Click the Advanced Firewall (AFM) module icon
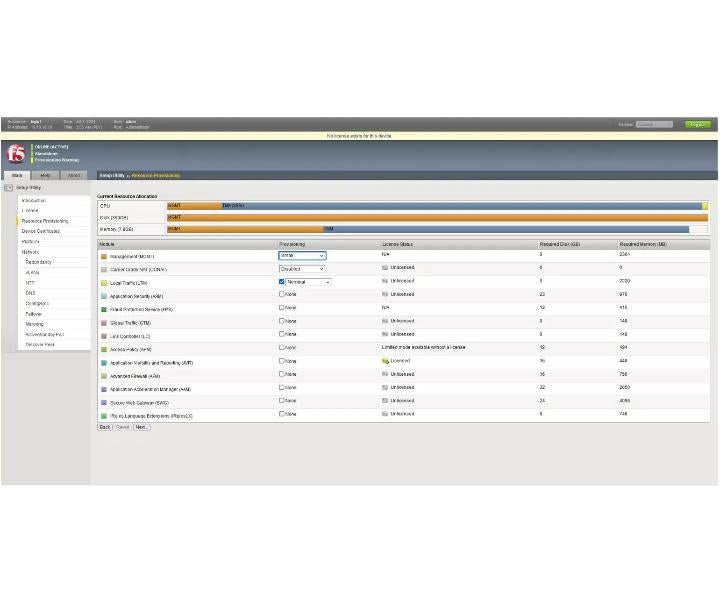 [104, 376]
